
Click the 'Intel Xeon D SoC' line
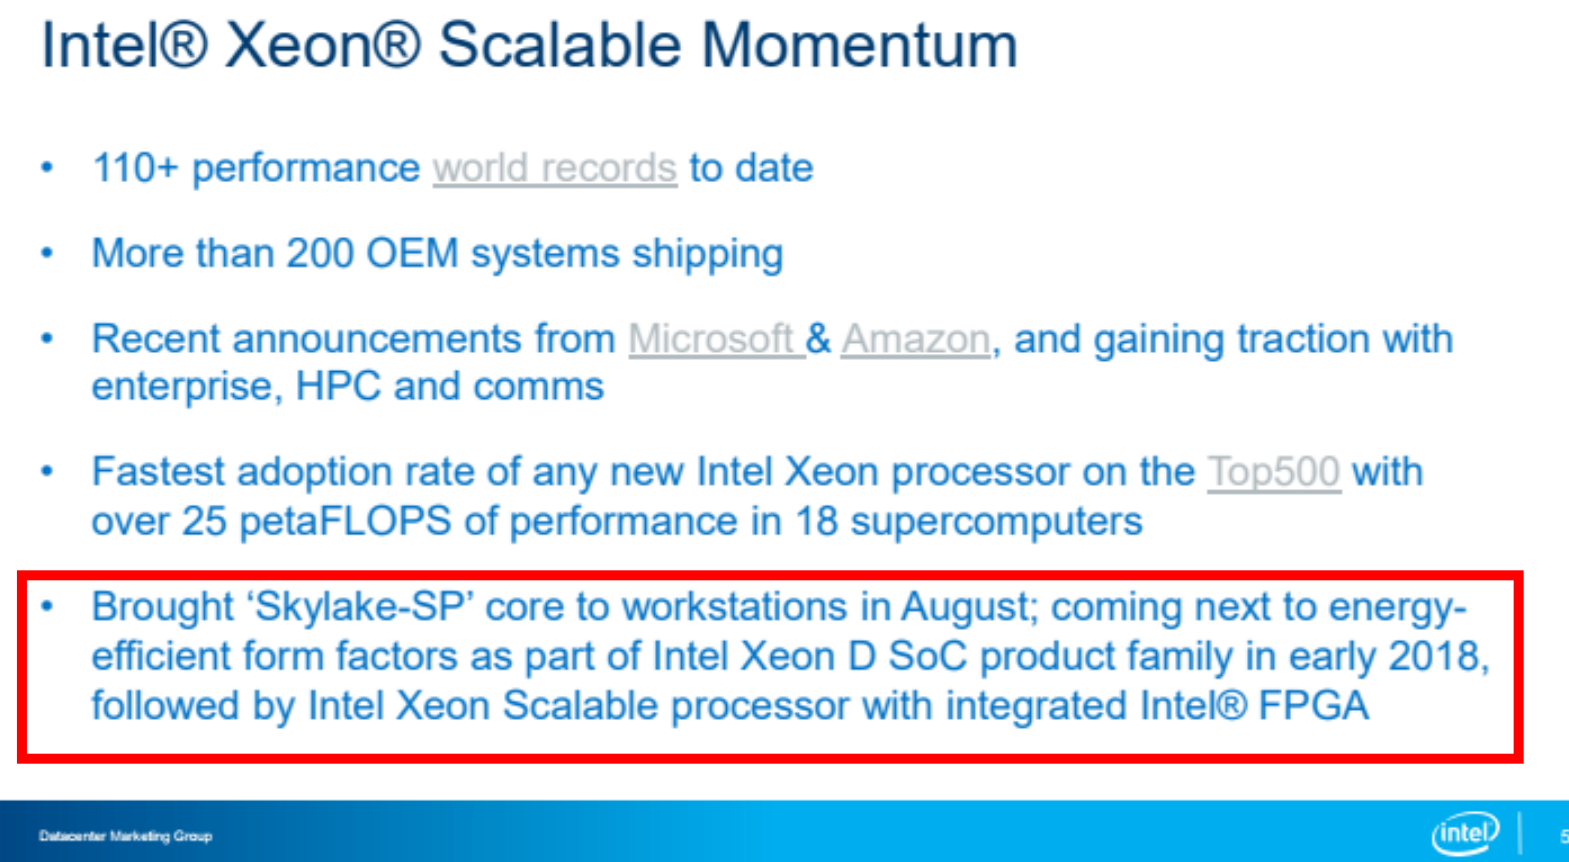click(791, 657)
